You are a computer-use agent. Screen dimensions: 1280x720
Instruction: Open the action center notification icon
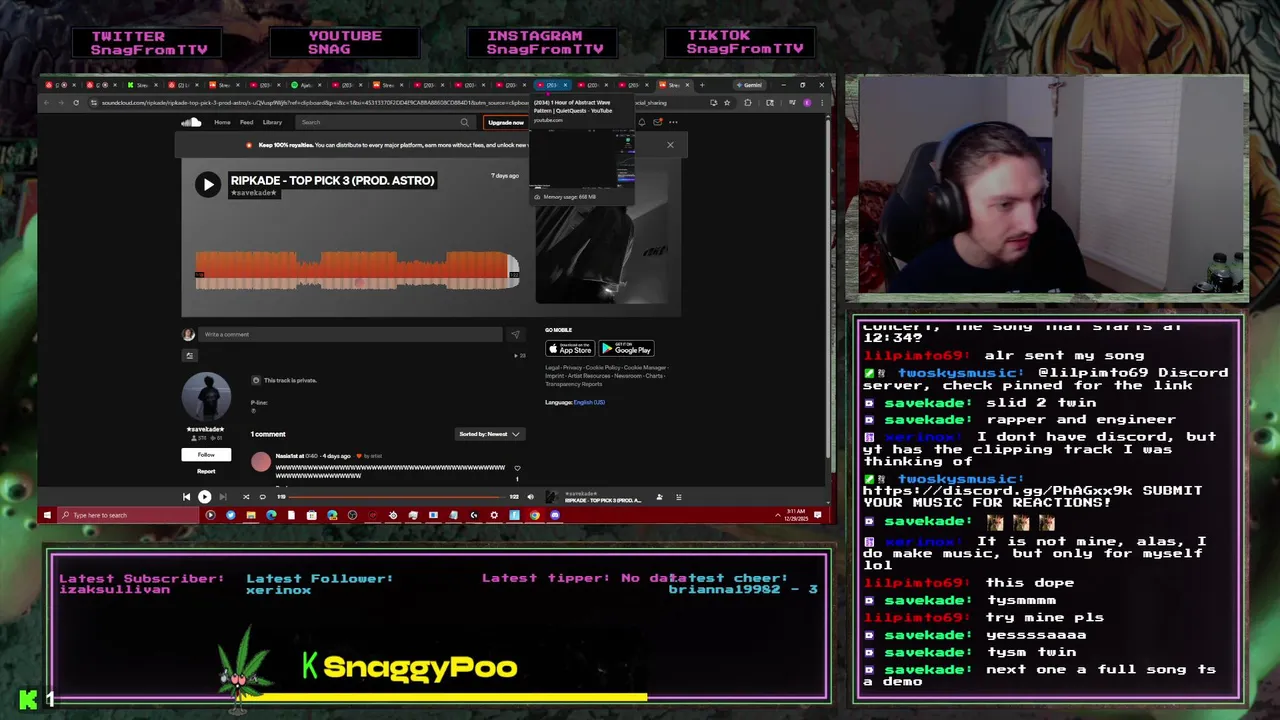(x=817, y=515)
